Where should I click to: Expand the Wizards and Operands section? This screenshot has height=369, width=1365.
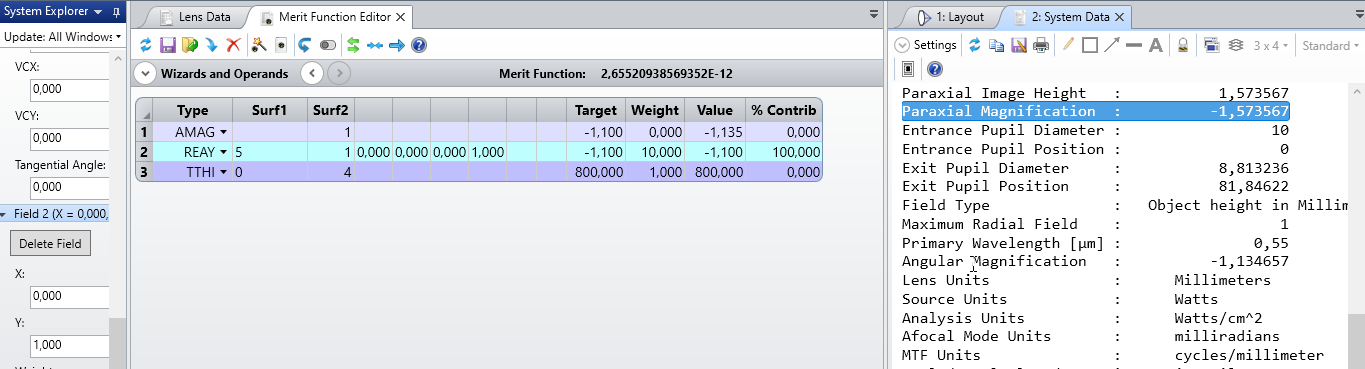(144, 73)
